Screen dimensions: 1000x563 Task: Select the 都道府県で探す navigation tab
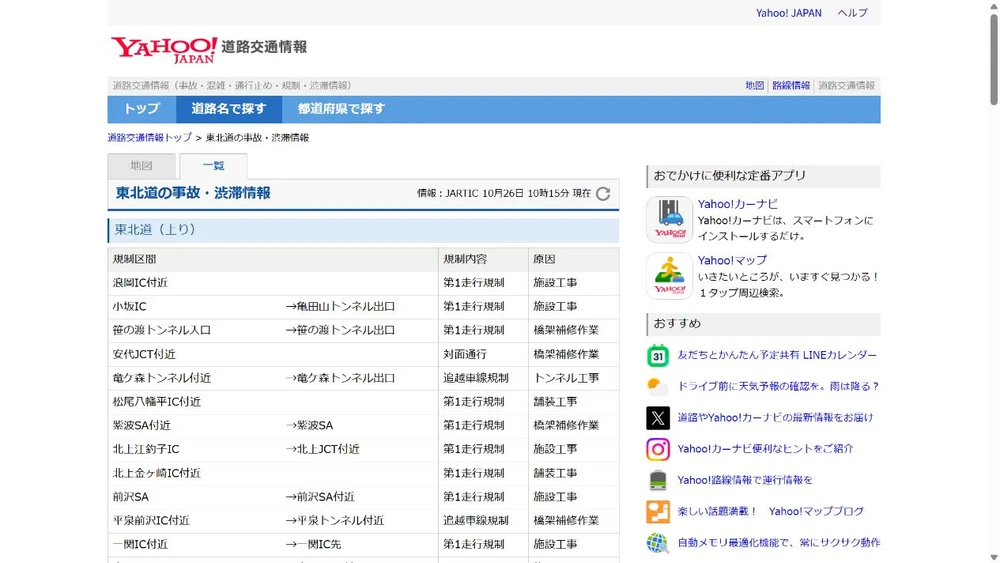[341, 109]
